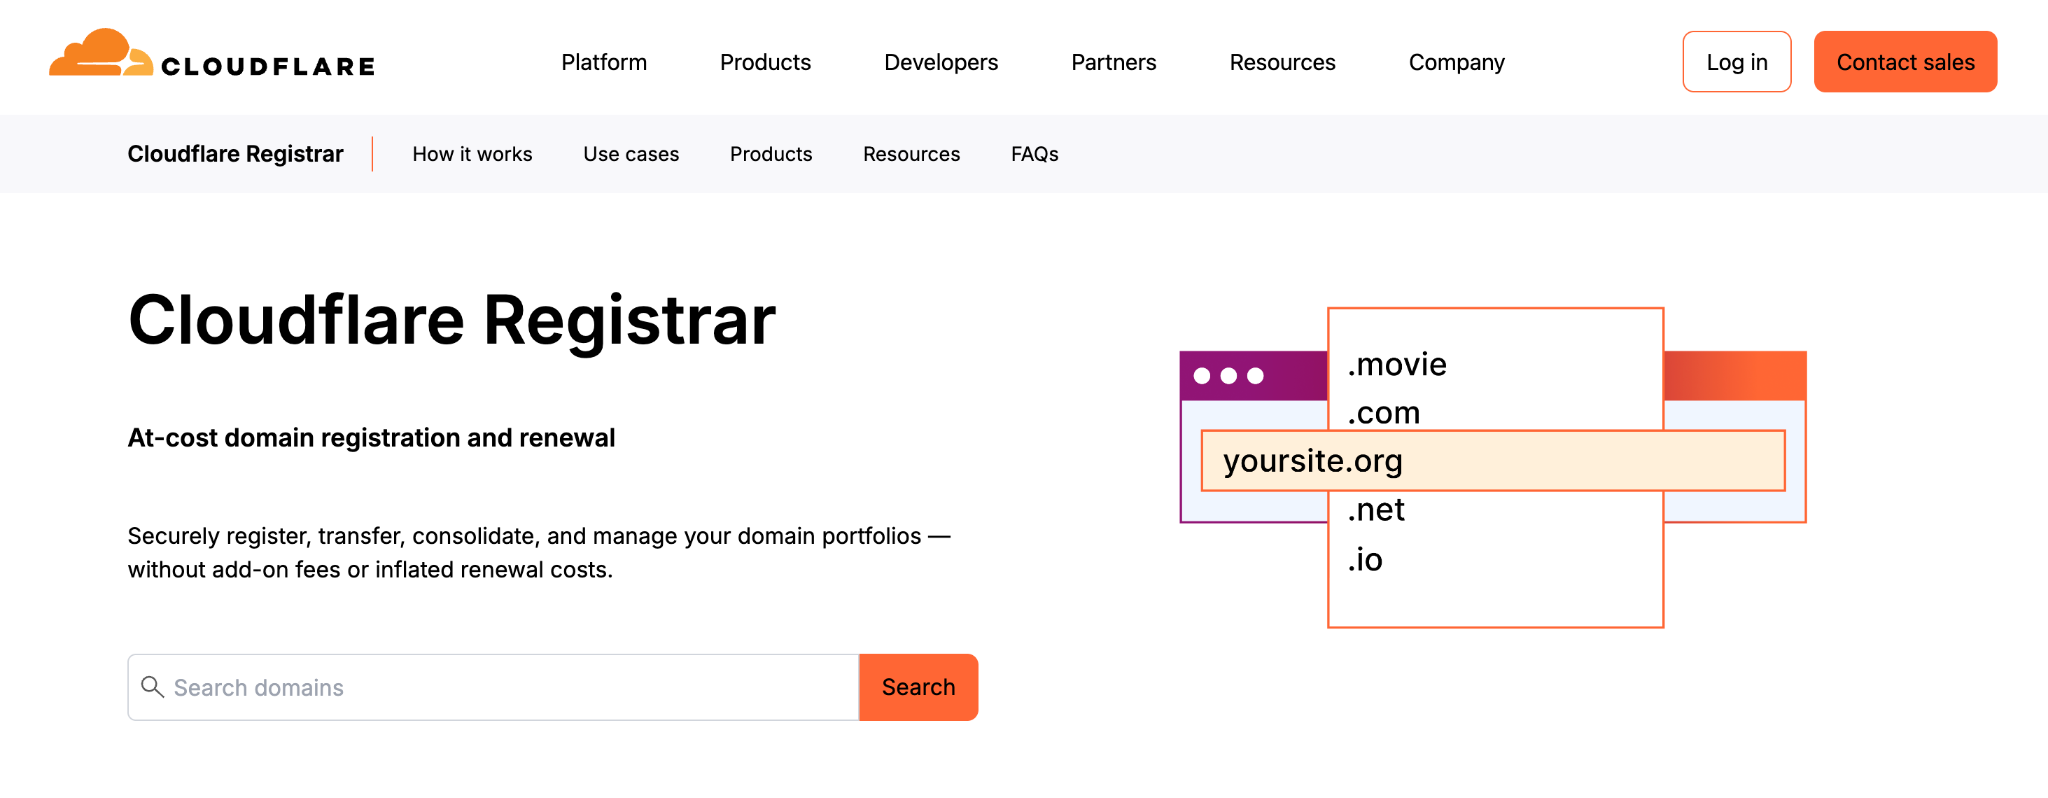Jump to the FAQs section
The height and width of the screenshot is (798, 2048).
[x=1034, y=154]
